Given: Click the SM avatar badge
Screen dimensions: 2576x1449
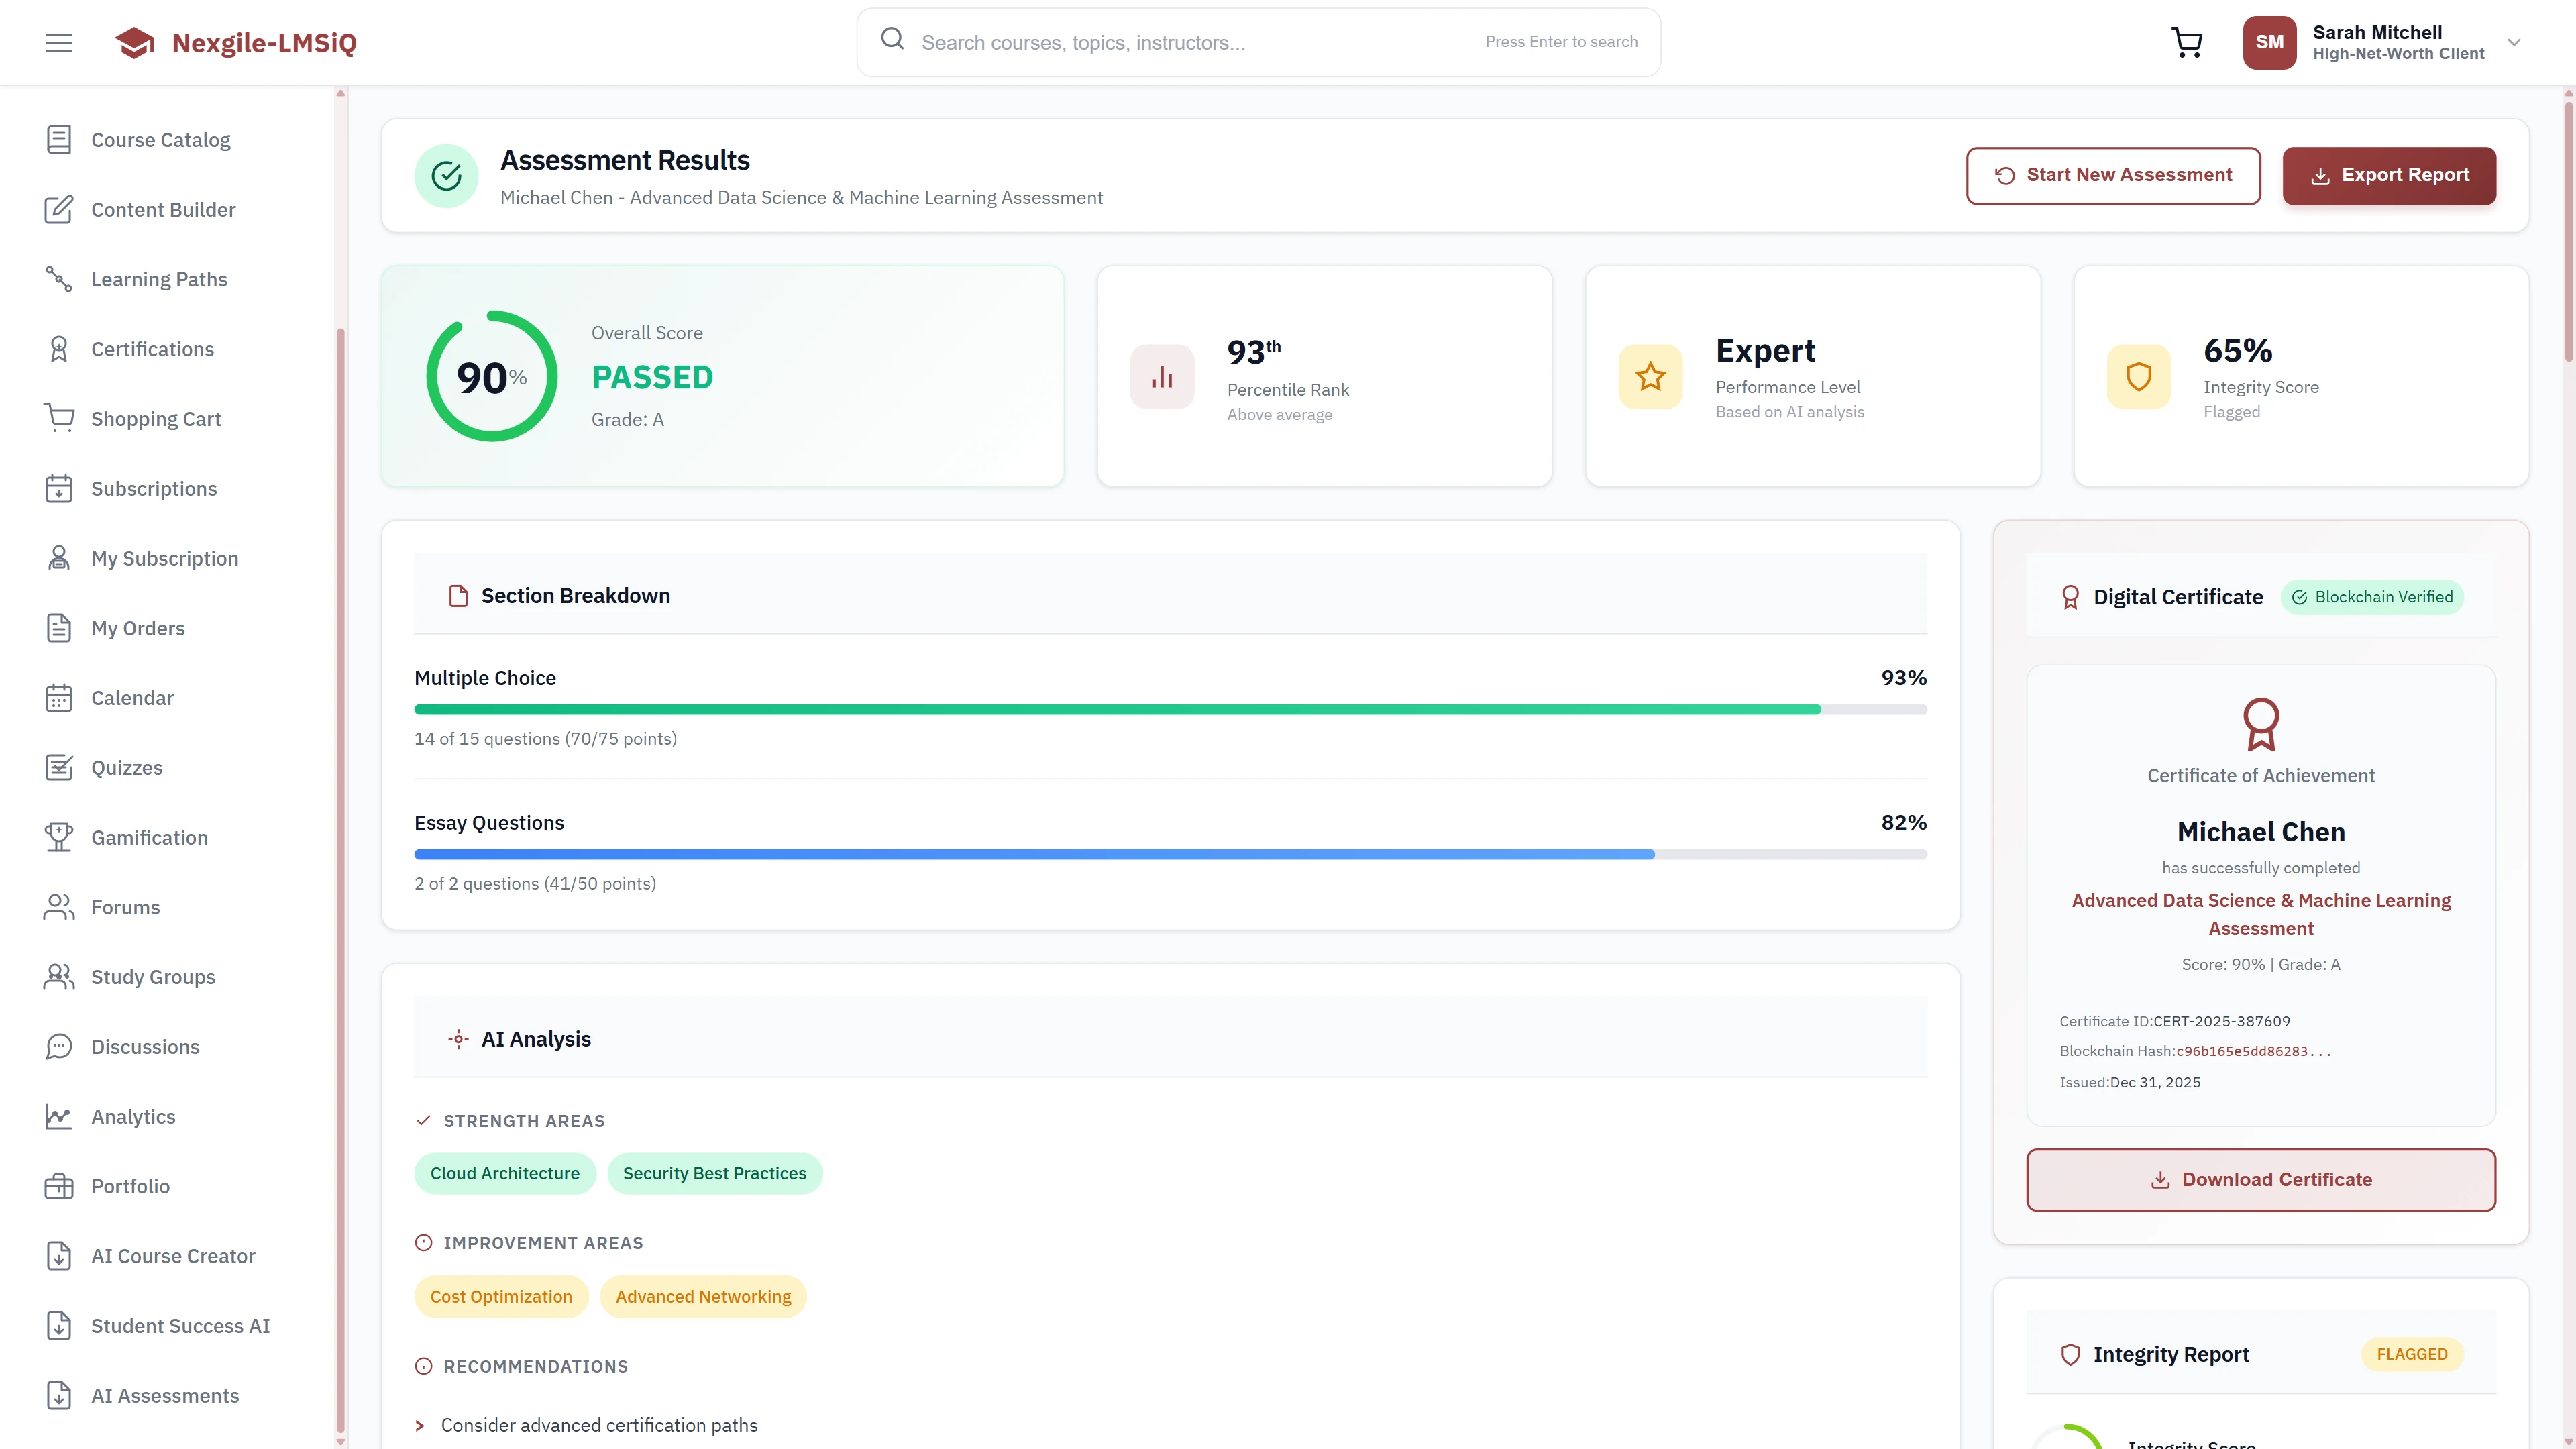Looking at the screenshot, I should pyautogui.click(x=2269, y=42).
